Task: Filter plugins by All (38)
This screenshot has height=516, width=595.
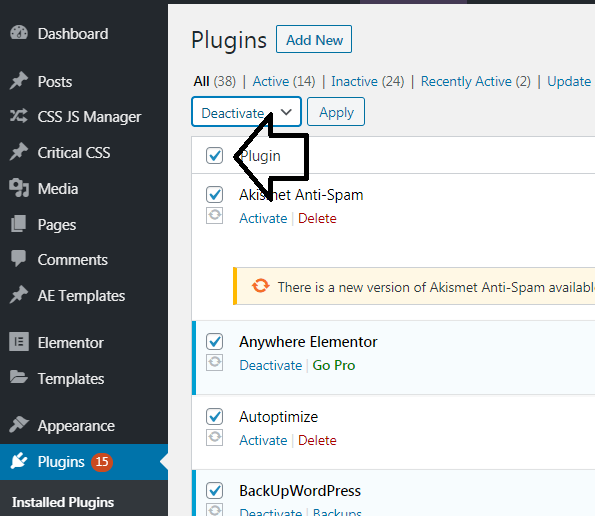Action: (214, 81)
